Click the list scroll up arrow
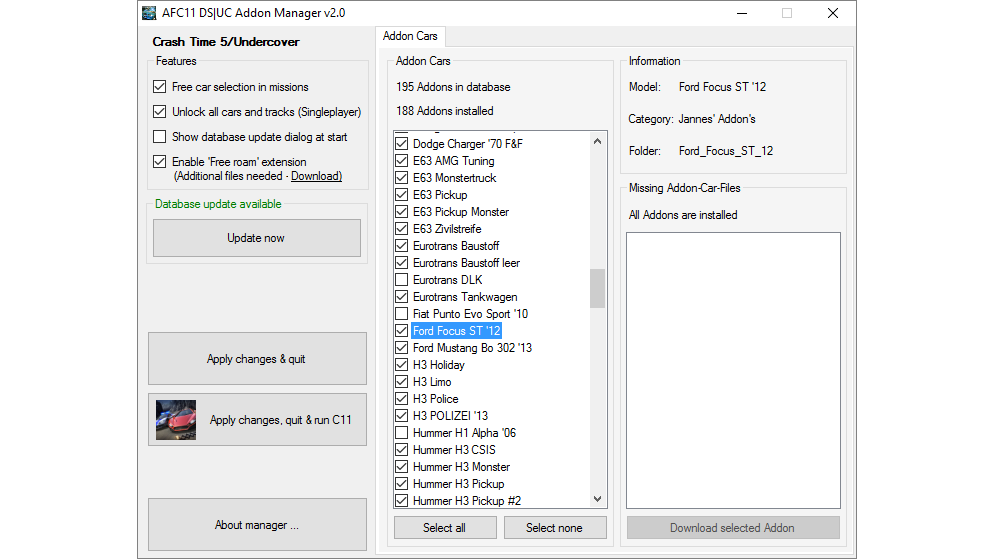 point(597,141)
